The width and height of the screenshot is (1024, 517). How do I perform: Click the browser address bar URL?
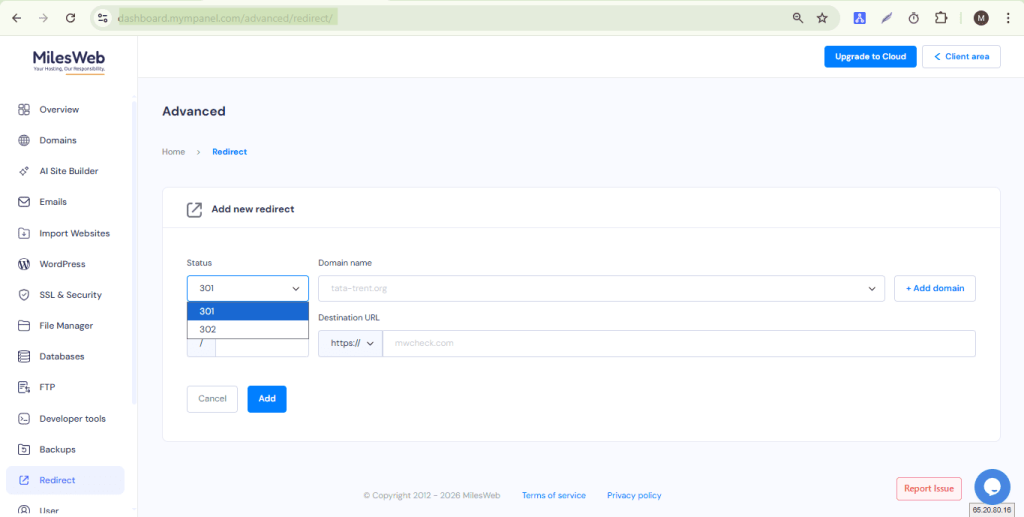click(x=225, y=18)
